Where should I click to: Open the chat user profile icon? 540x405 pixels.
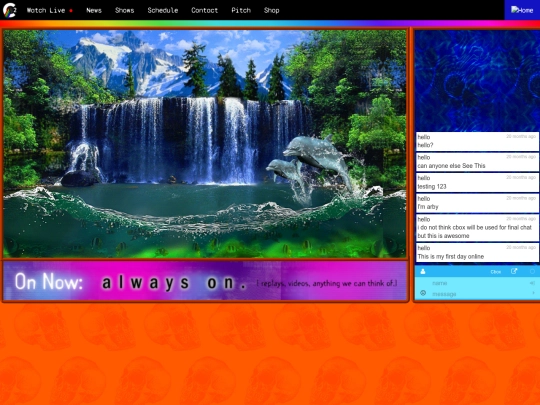coord(423,271)
